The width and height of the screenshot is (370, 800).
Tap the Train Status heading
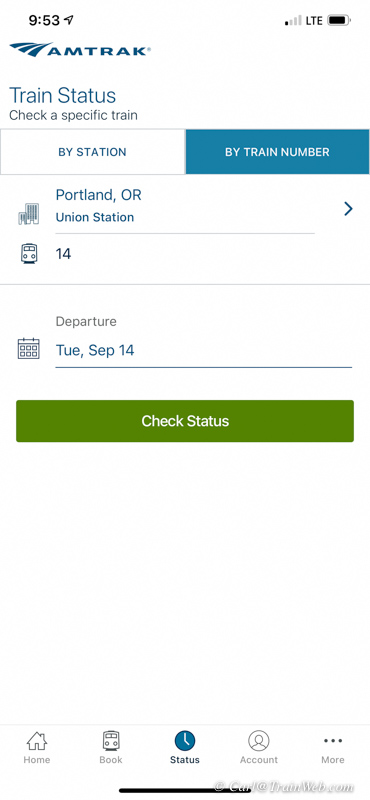62,95
